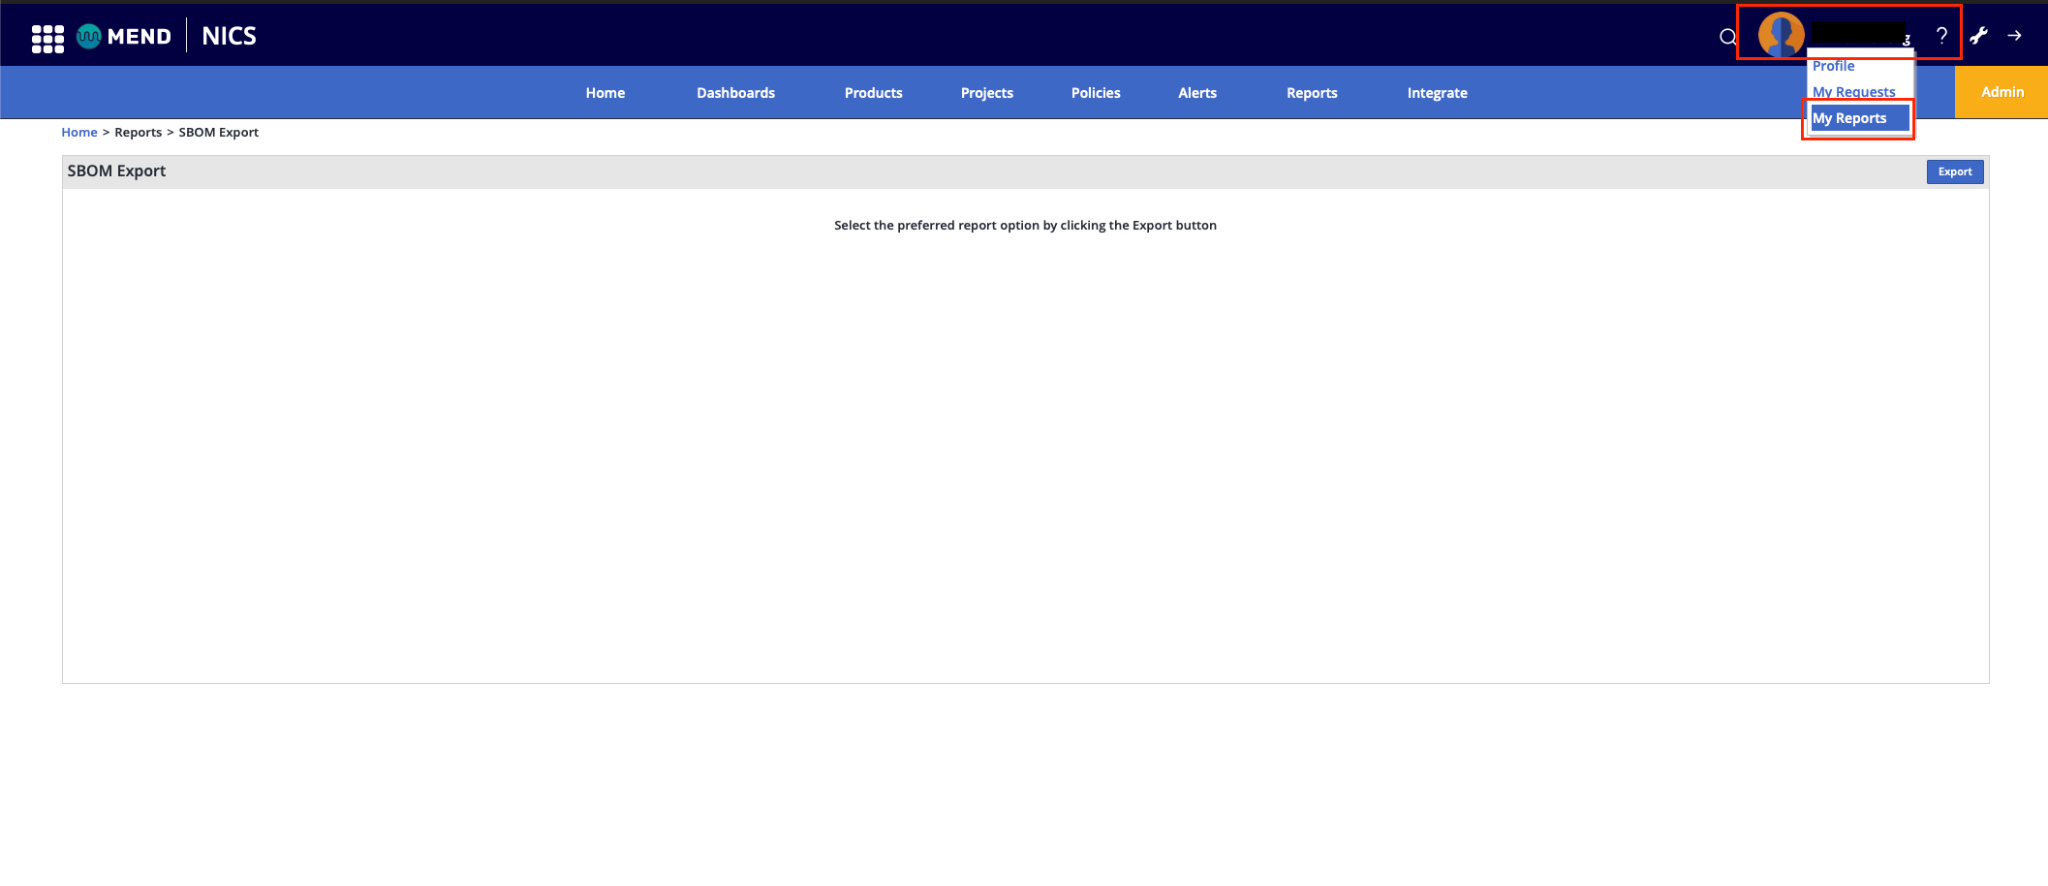The image size is (2048, 886).
Task: Click the NICS organization name
Action: tap(229, 36)
